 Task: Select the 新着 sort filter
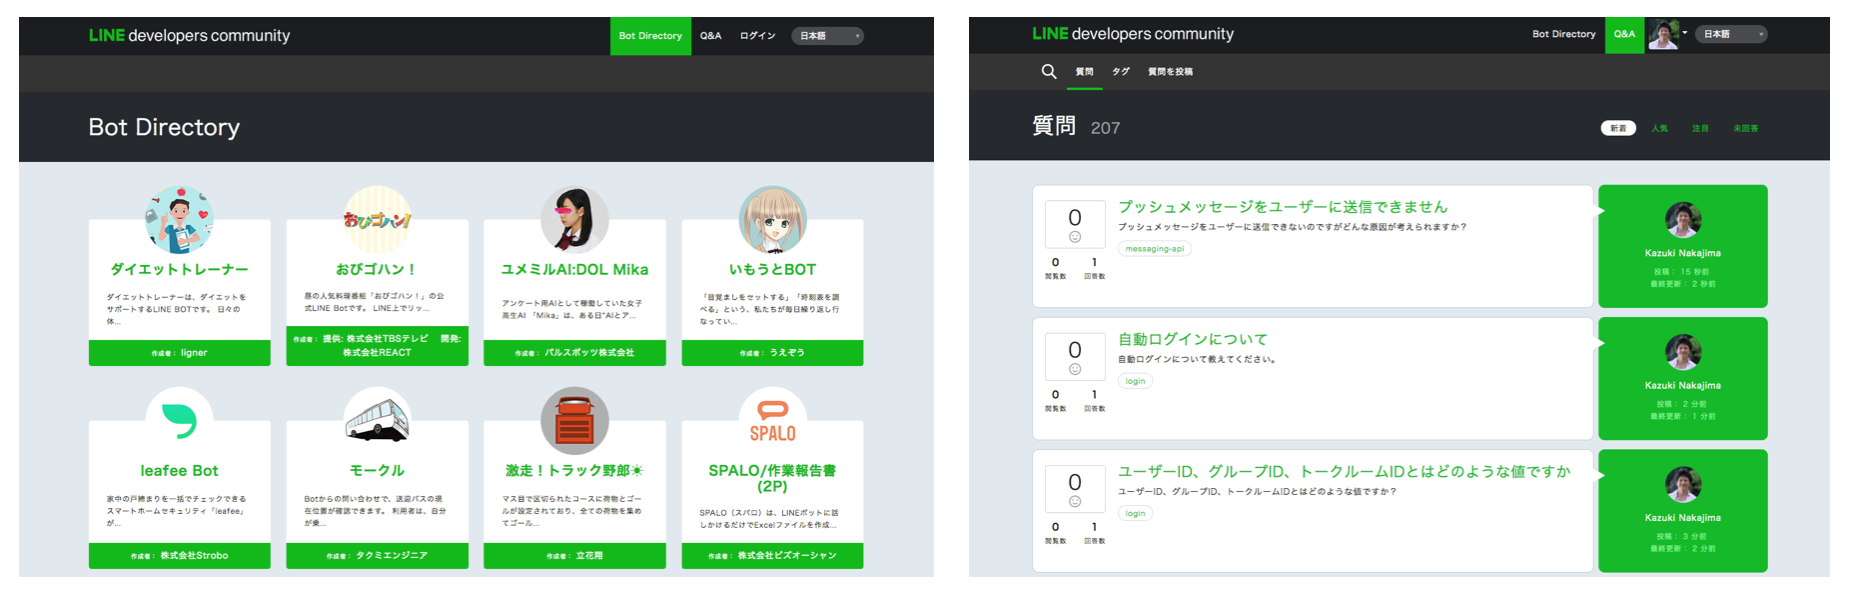[x=1618, y=128]
